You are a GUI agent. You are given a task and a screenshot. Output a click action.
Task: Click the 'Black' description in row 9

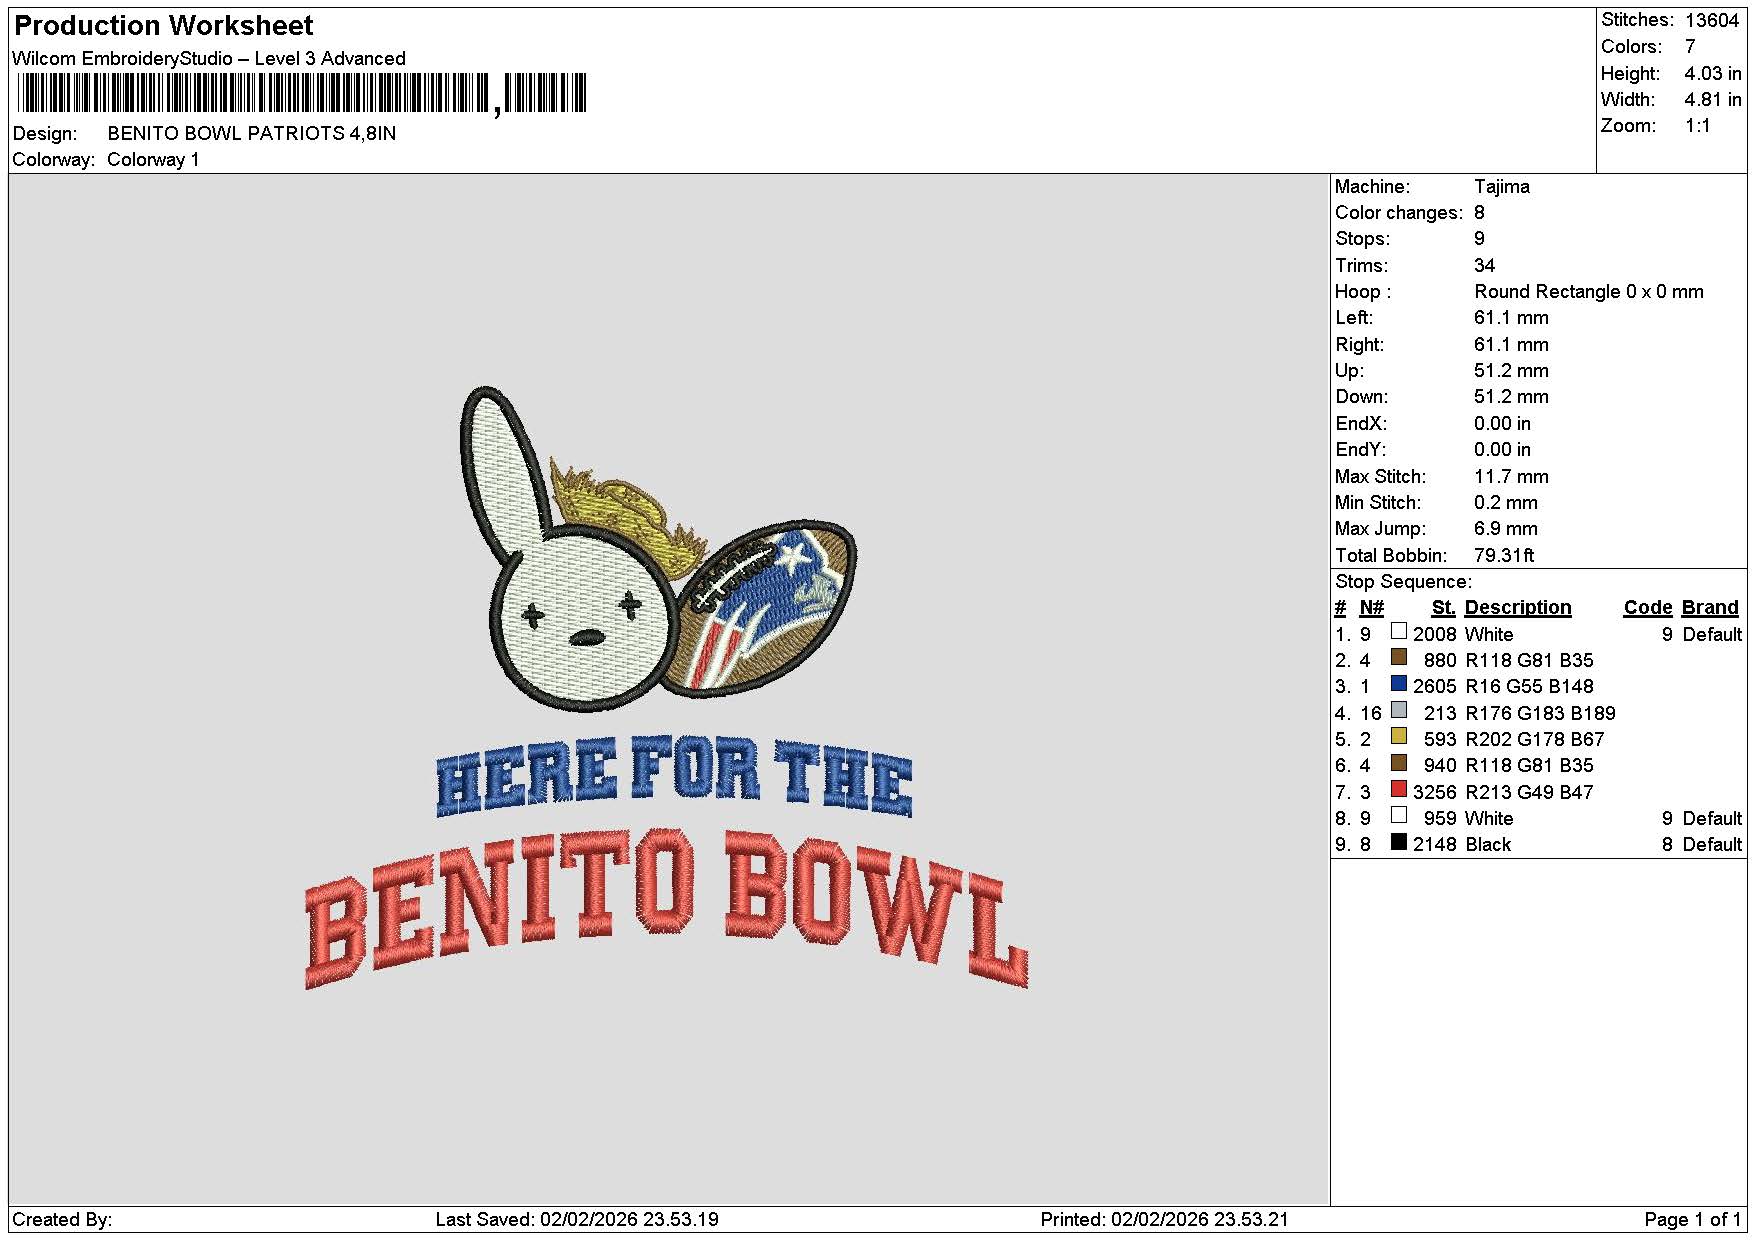1488,845
